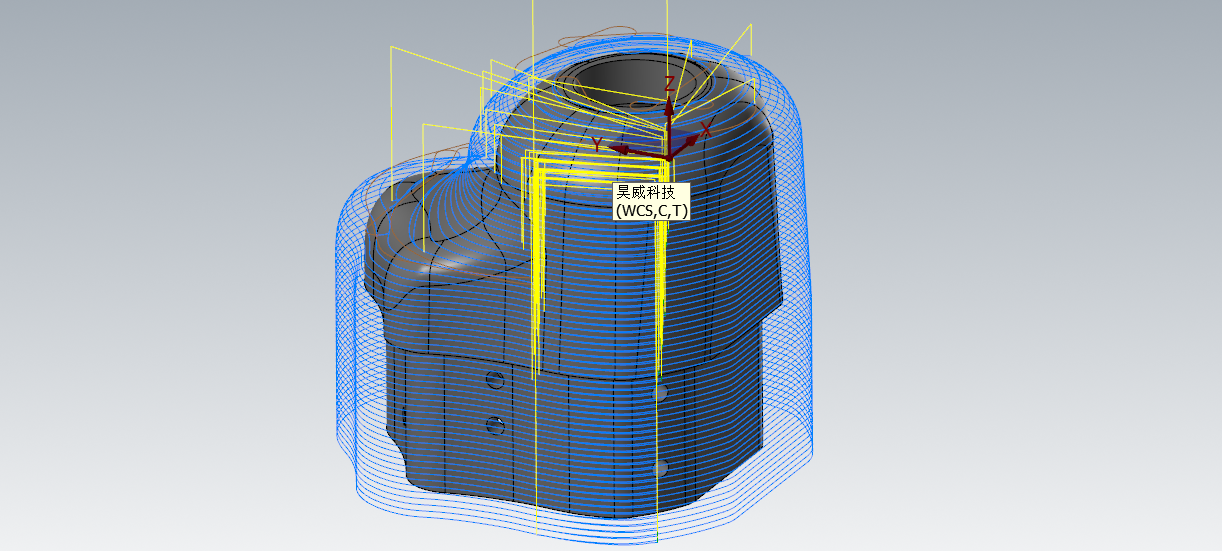Select the Z axis label

[670, 85]
